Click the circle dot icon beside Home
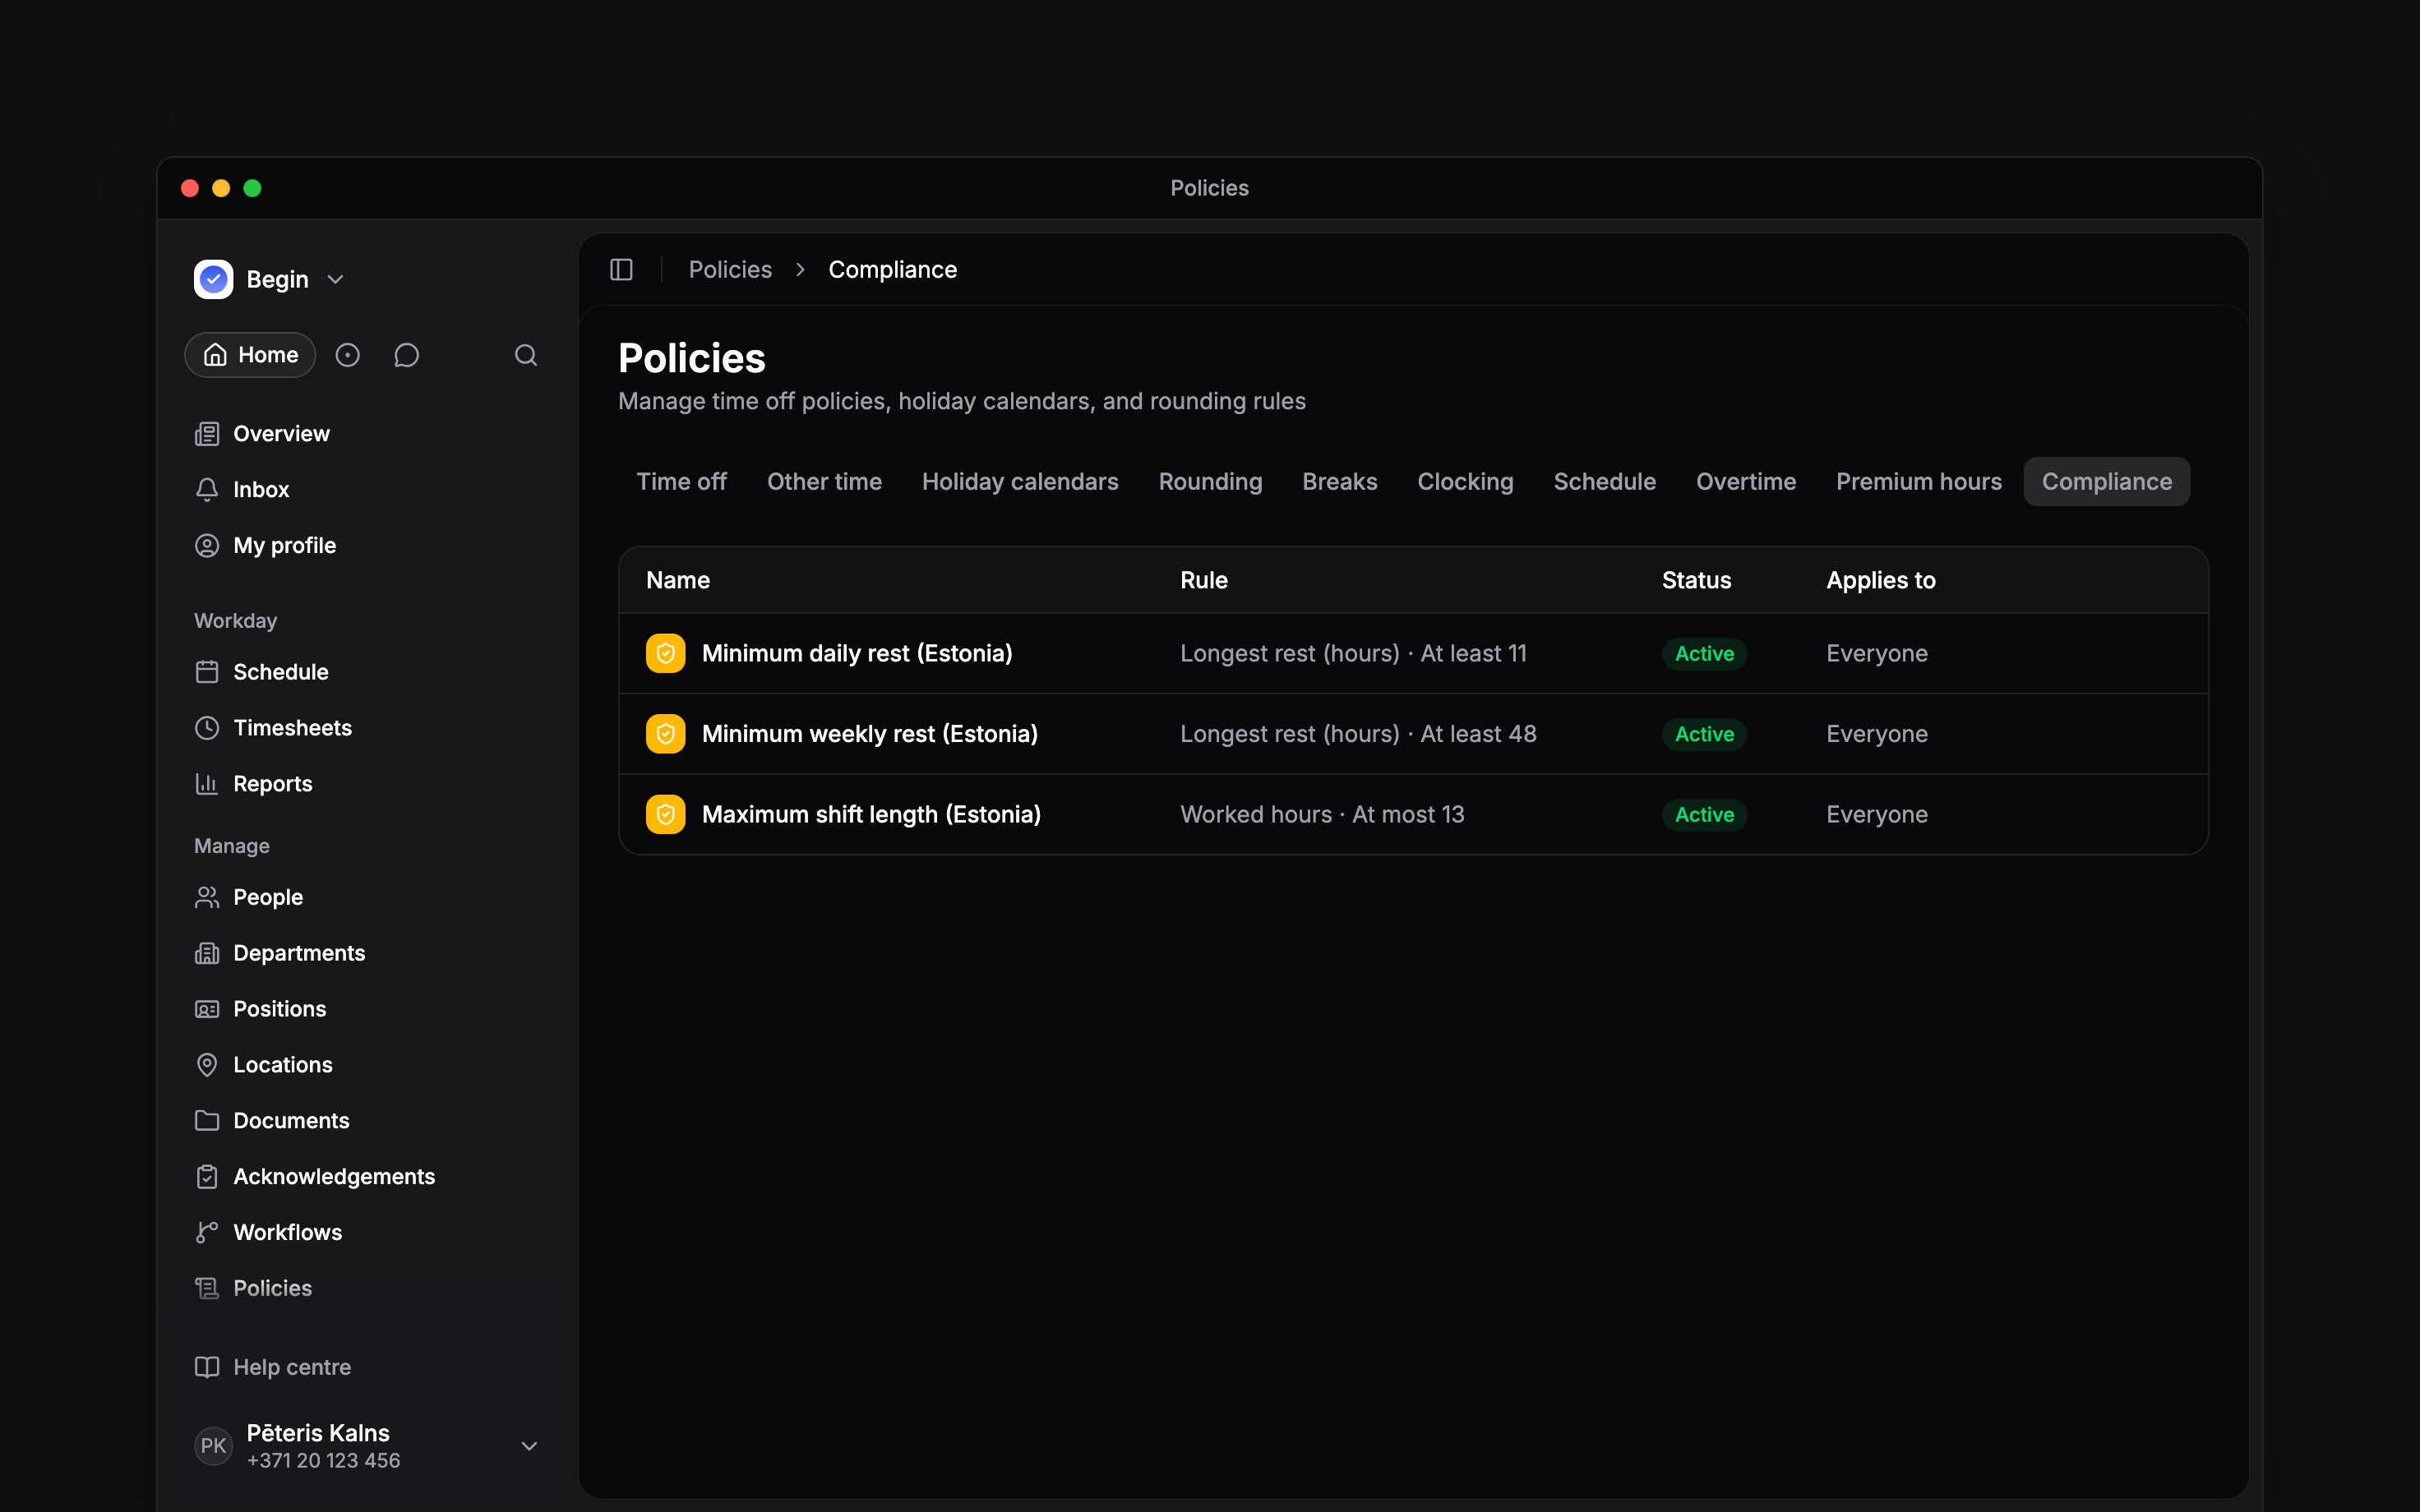The height and width of the screenshot is (1512, 2420). pyautogui.click(x=347, y=355)
